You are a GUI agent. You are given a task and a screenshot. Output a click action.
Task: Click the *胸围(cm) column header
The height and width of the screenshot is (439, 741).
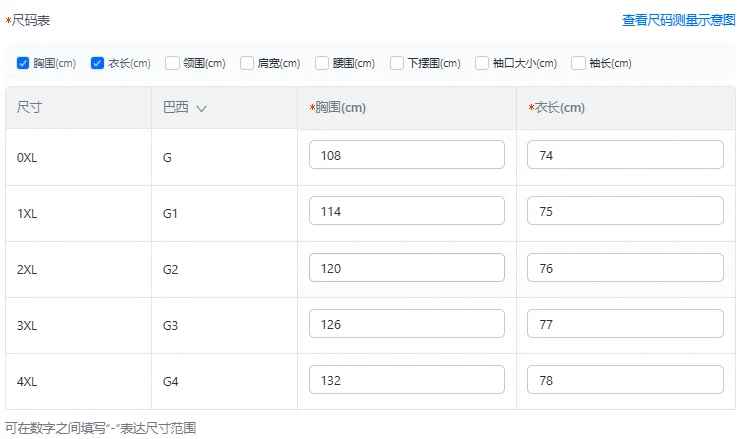(407, 108)
